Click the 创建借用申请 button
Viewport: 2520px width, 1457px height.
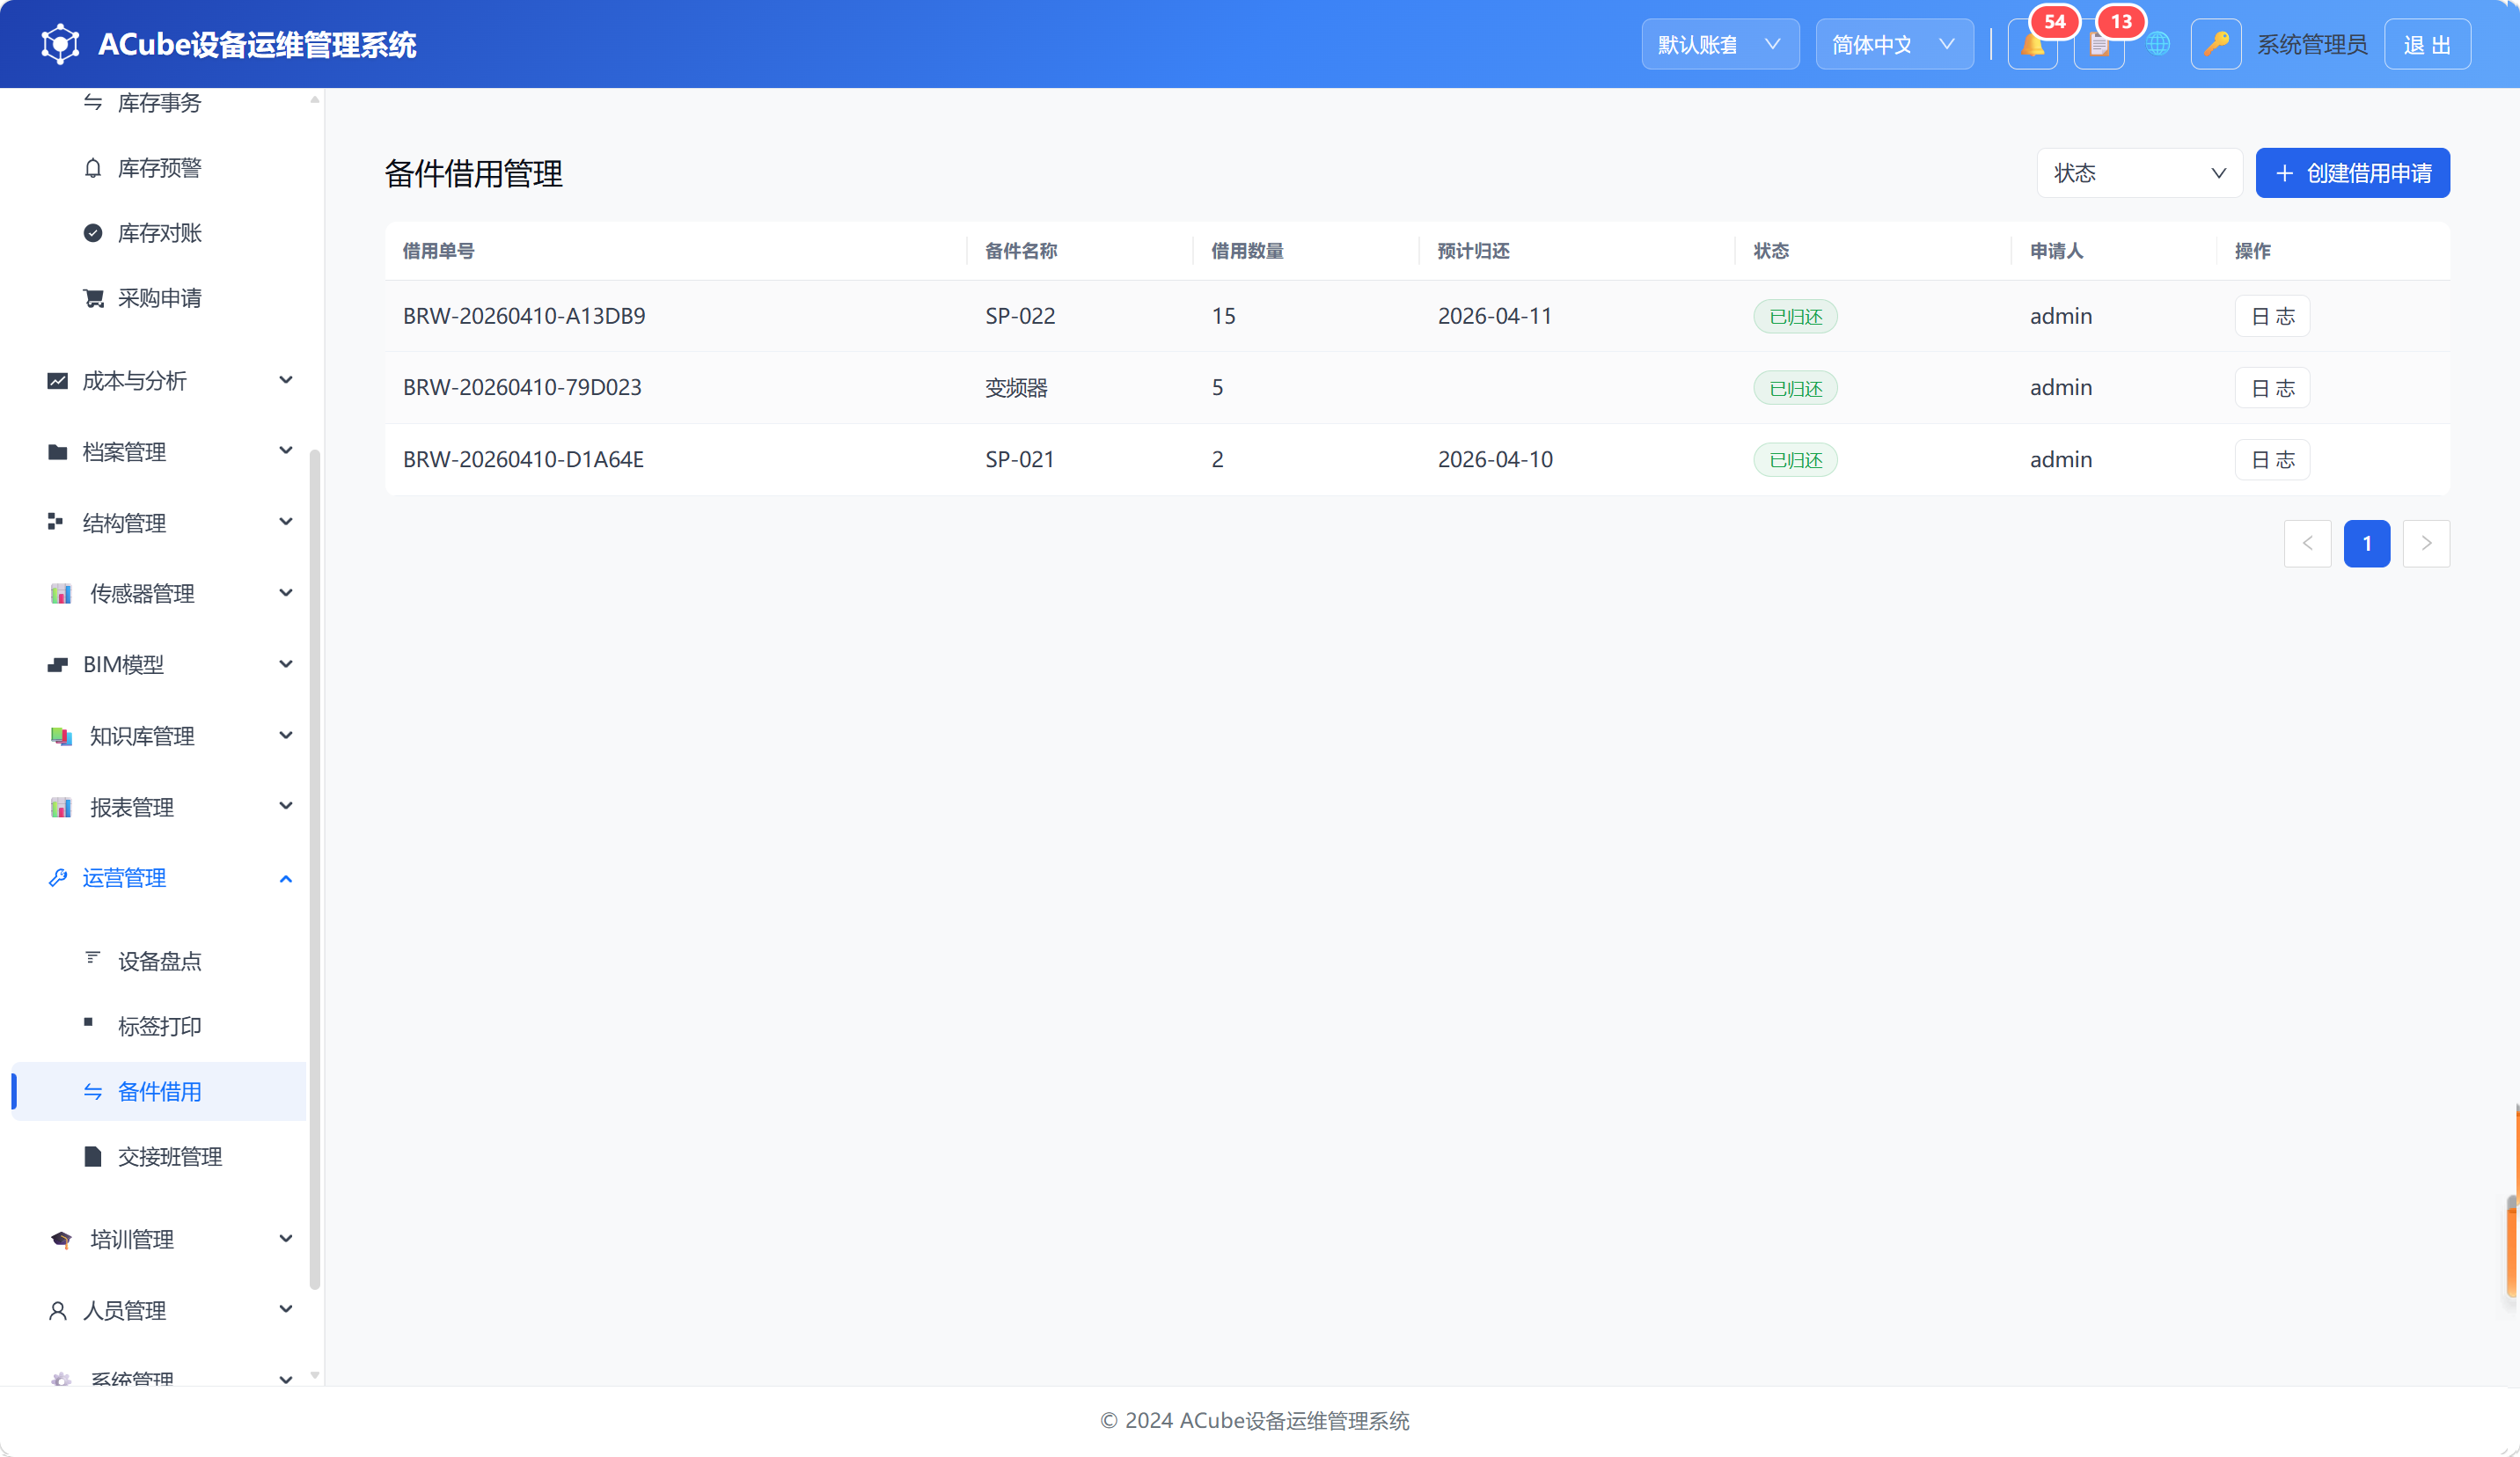(2352, 173)
